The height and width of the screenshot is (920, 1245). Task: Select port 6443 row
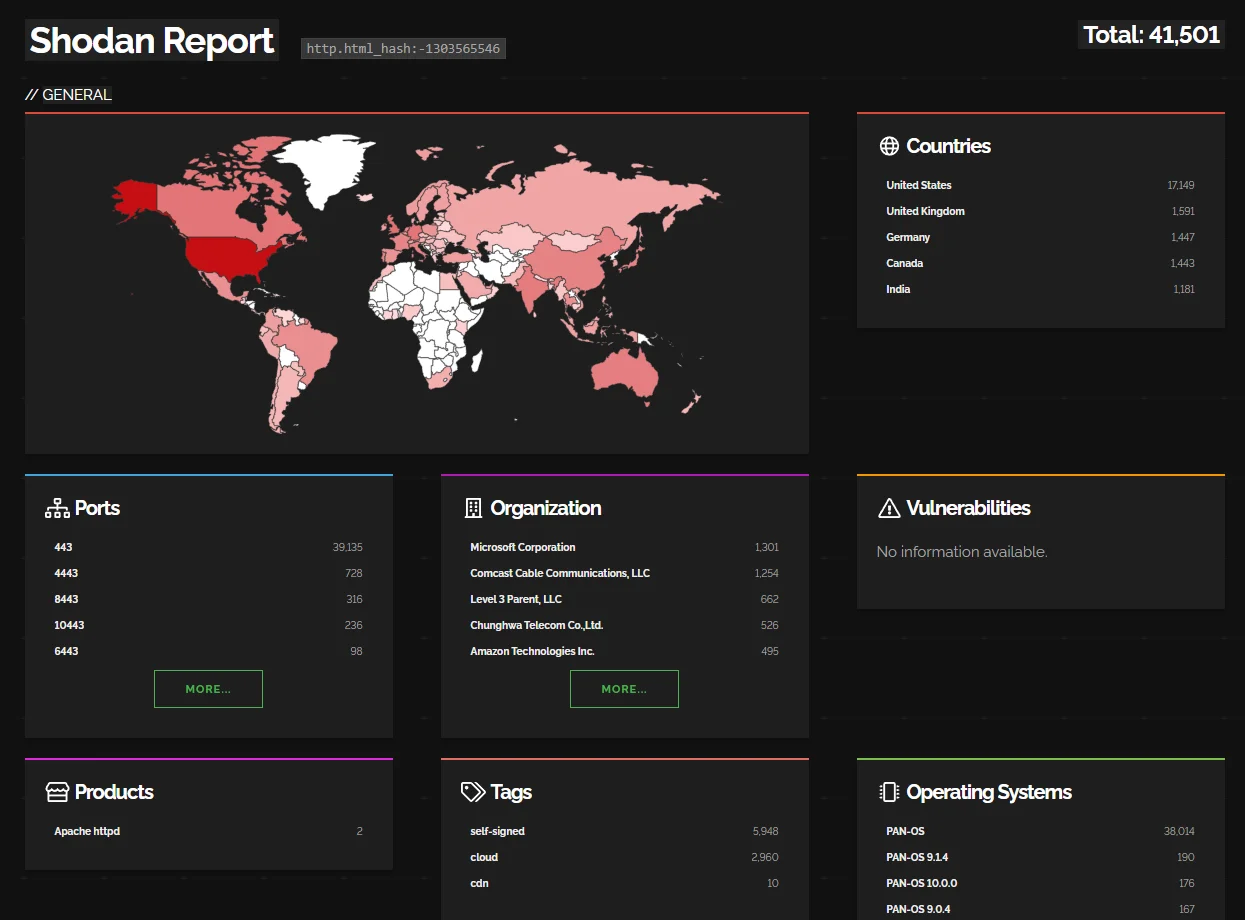click(208, 651)
